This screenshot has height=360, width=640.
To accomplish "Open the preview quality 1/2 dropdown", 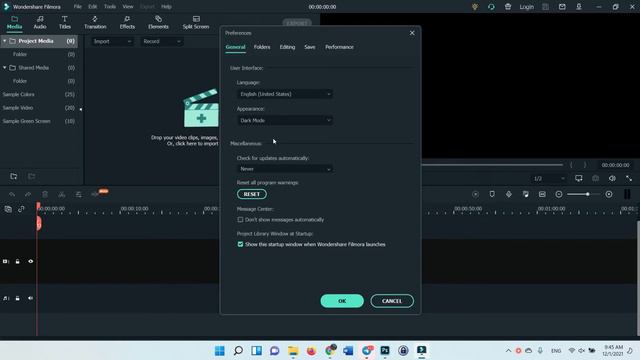I will coord(549,178).
